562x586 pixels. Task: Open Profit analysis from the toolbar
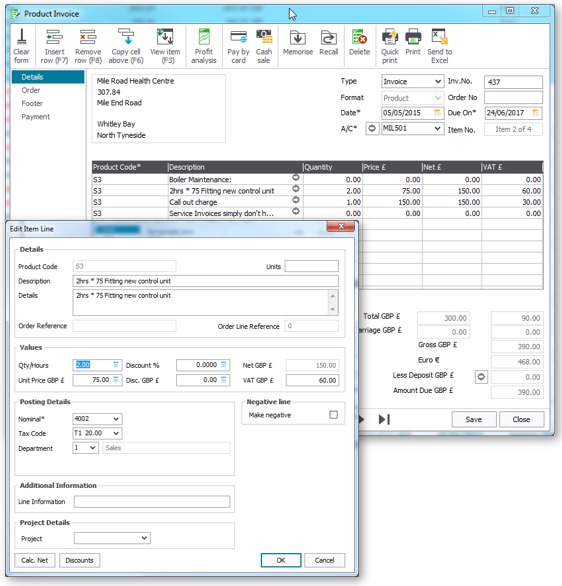click(204, 46)
